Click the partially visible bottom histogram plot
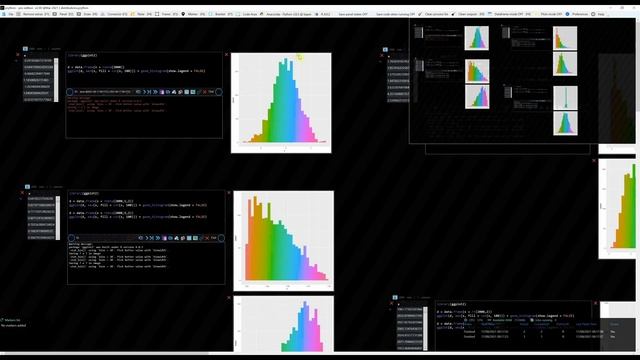Screen dimensions: 640x360 284,324
